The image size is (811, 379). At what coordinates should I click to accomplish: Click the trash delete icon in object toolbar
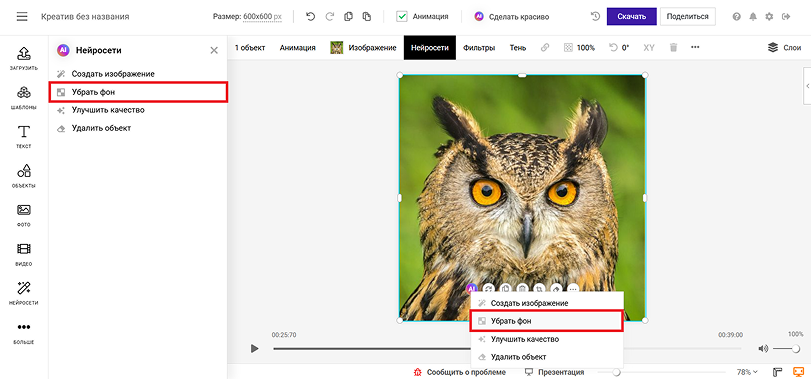tap(673, 48)
